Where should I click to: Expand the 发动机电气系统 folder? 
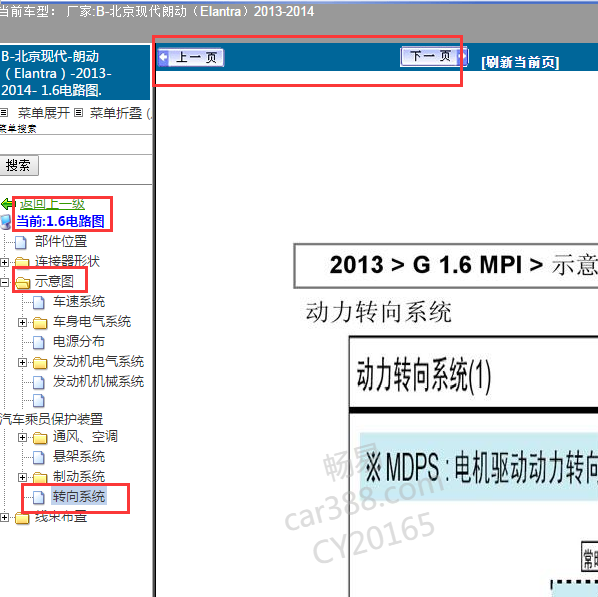tap(23, 362)
